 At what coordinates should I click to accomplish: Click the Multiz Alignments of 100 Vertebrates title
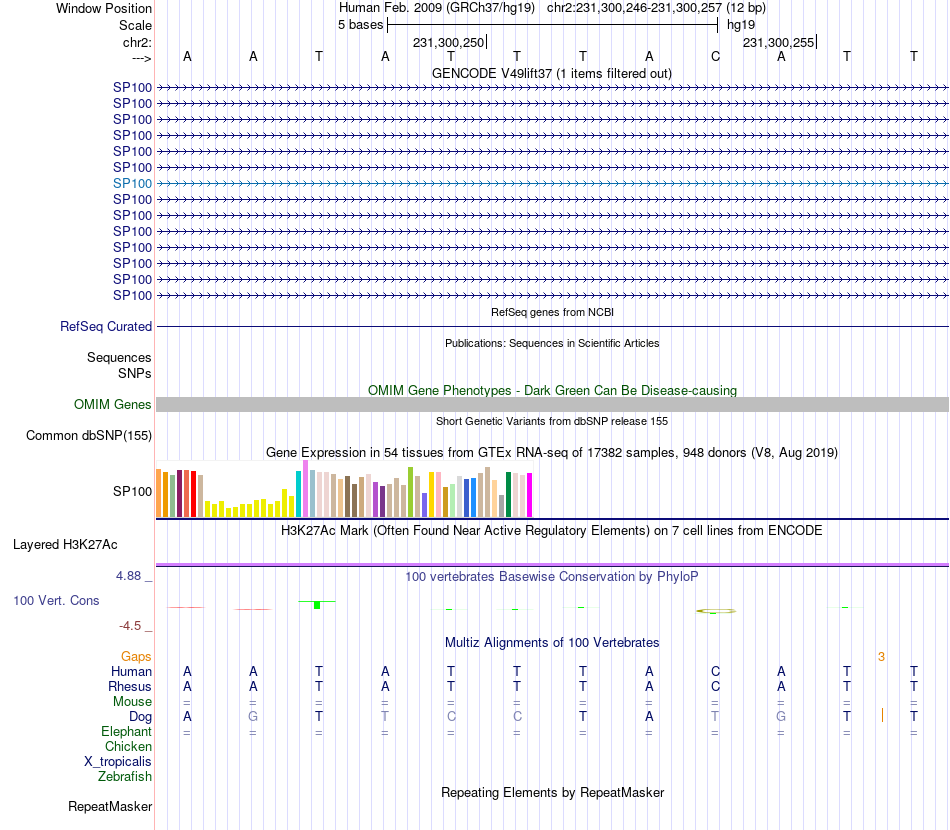pos(552,643)
